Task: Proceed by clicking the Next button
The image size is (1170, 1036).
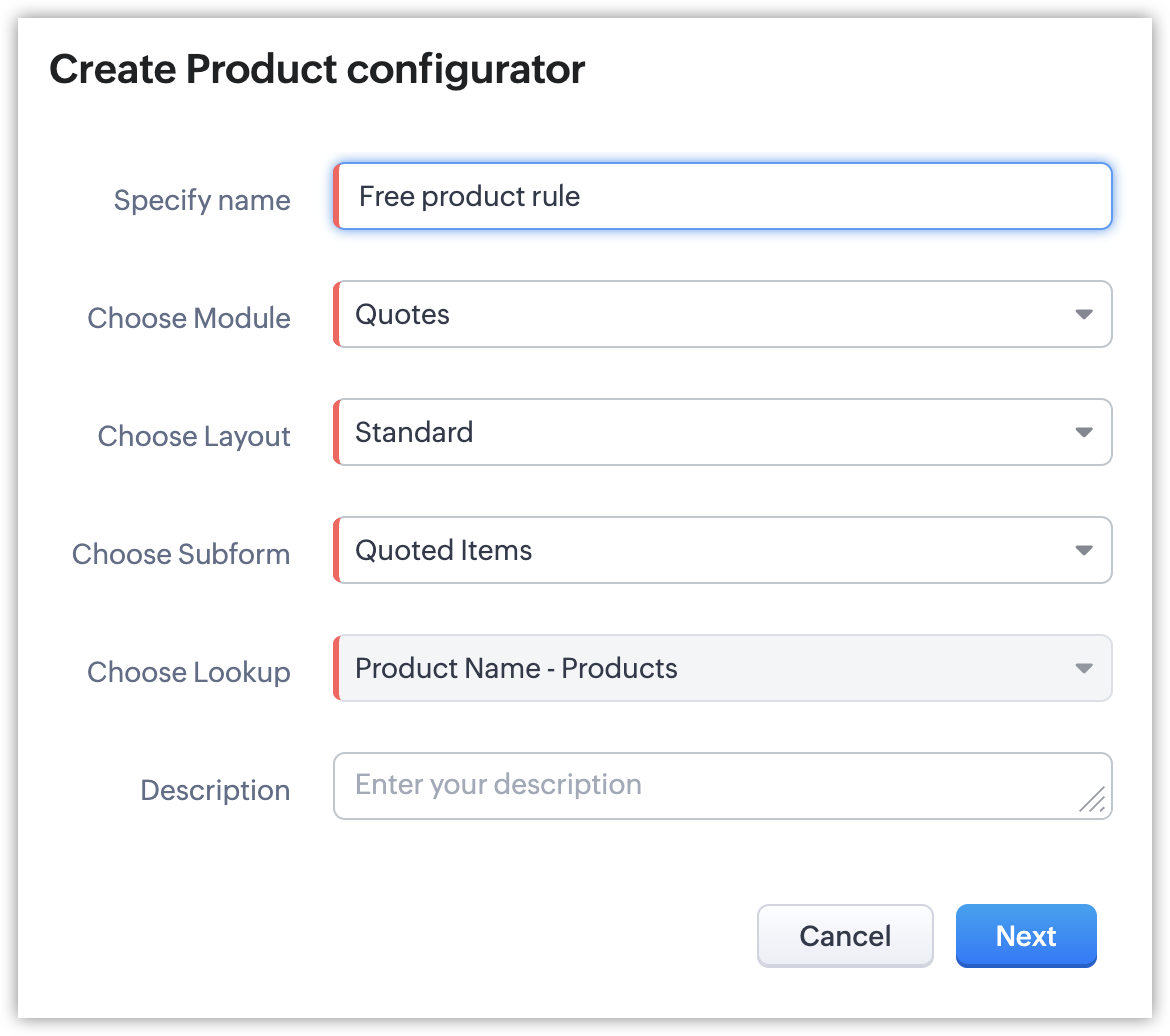Action: pyautogui.click(x=1026, y=936)
